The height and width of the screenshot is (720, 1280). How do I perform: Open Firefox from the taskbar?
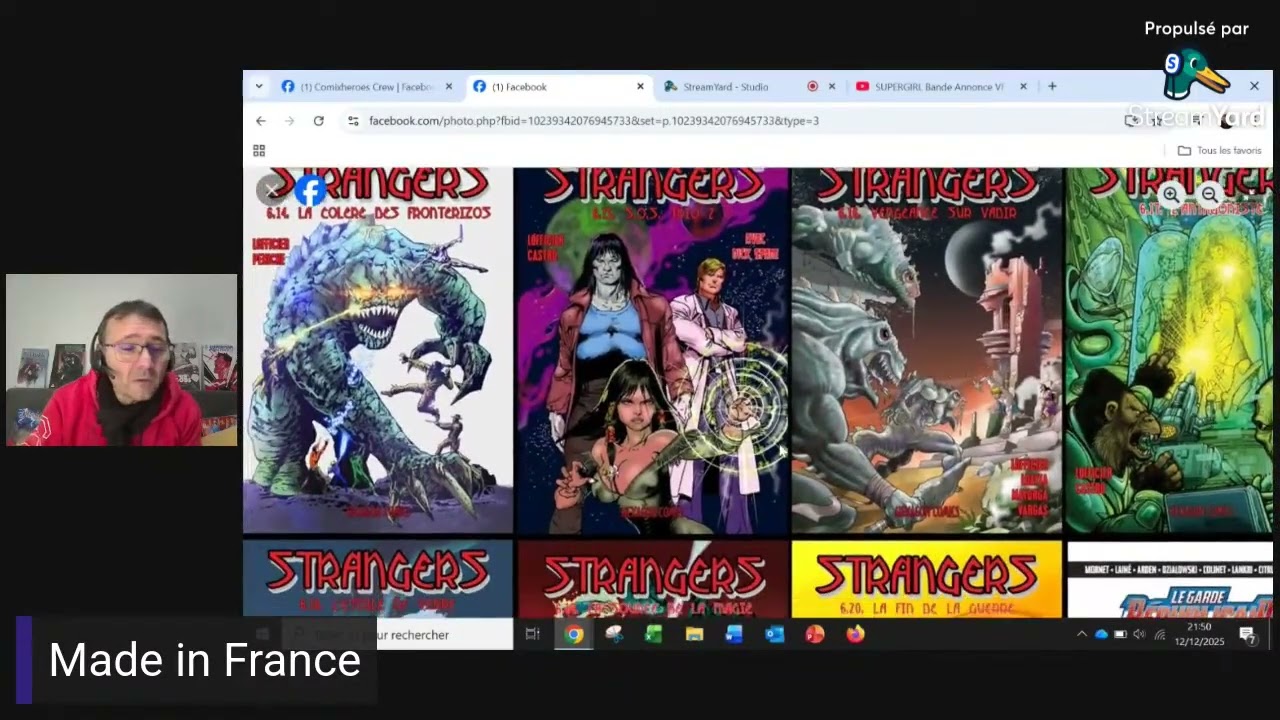(x=855, y=634)
